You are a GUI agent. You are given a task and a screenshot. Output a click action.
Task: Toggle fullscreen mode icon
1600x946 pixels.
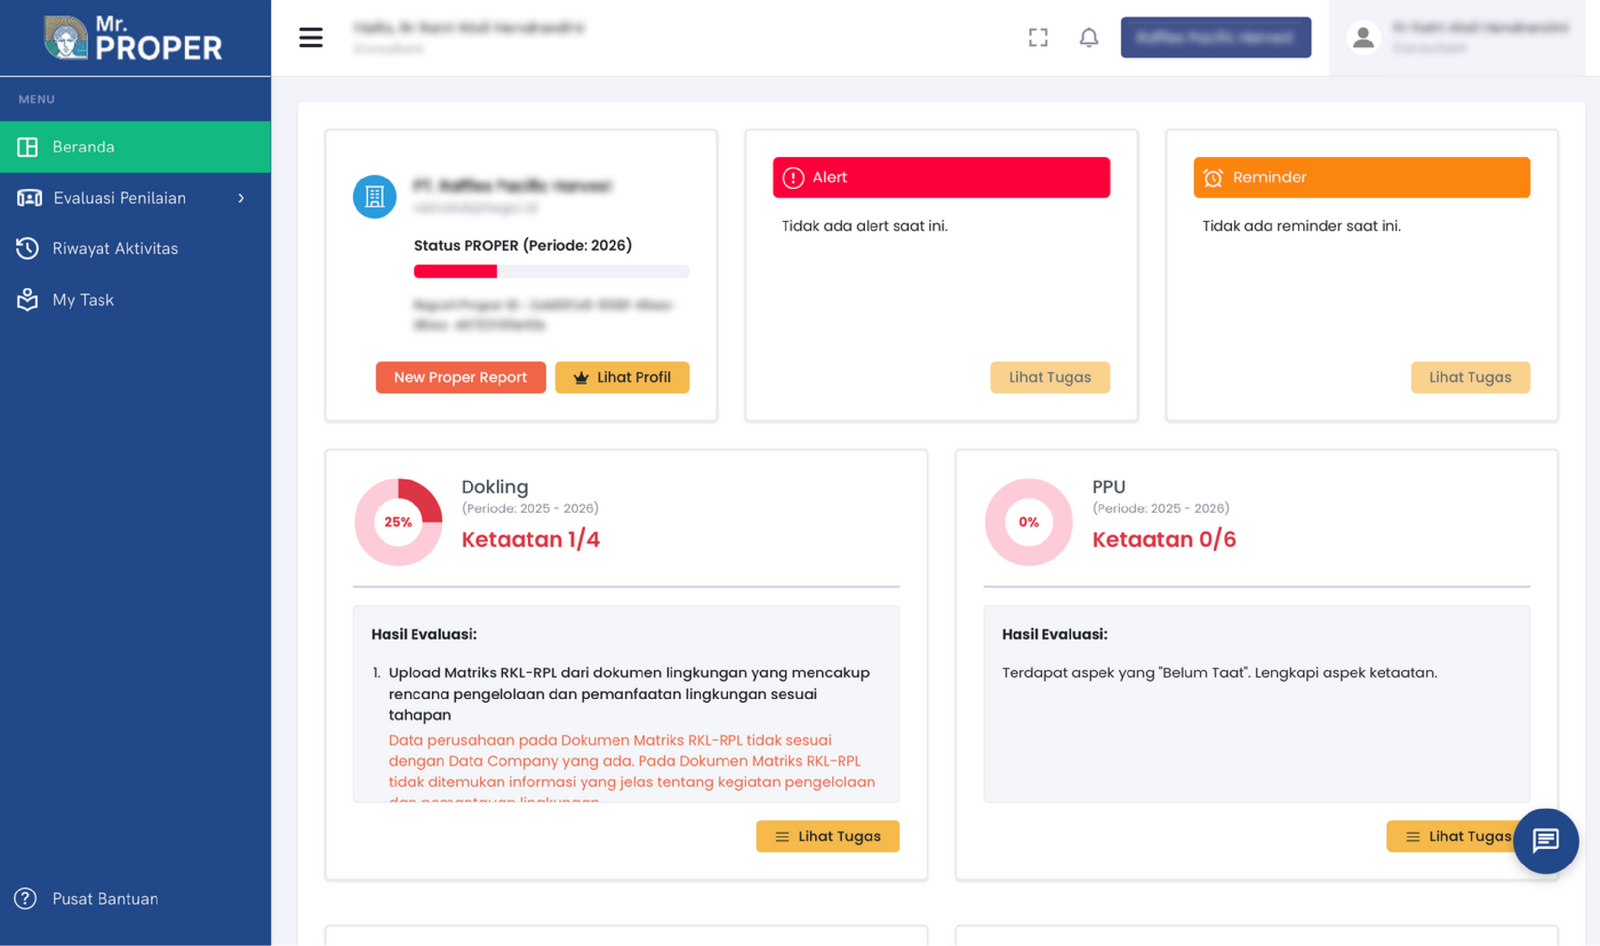coord(1038,38)
